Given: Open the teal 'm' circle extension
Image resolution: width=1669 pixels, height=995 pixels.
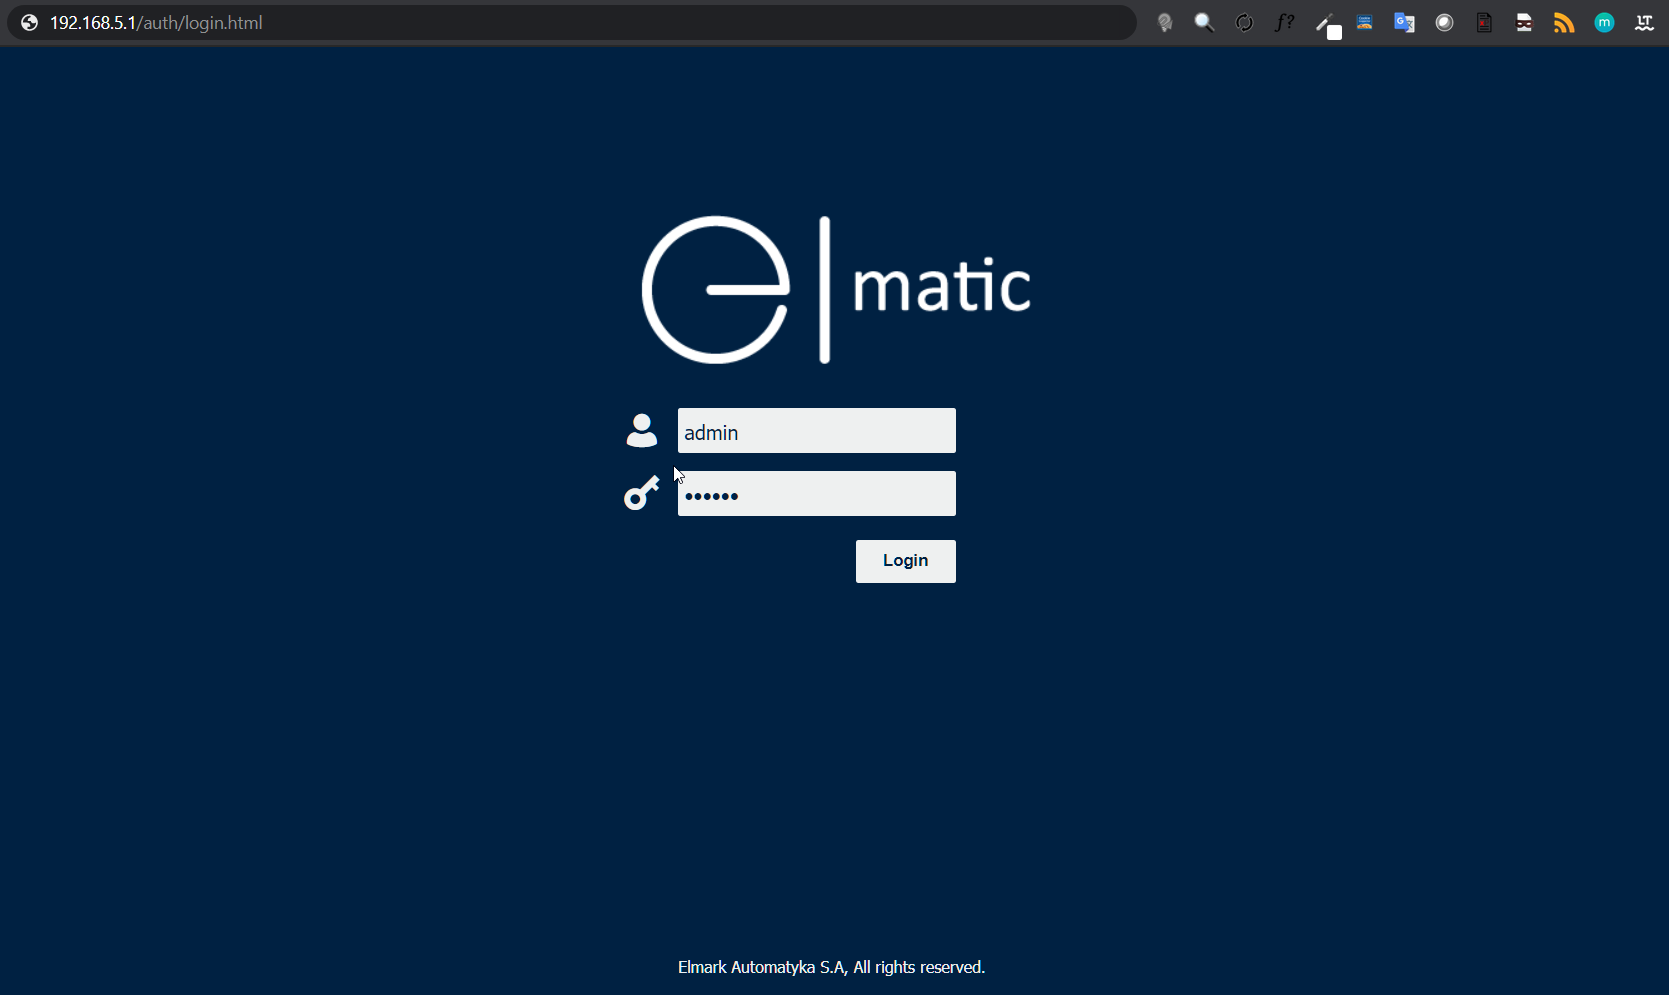Looking at the screenshot, I should pyautogui.click(x=1605, y=23).
